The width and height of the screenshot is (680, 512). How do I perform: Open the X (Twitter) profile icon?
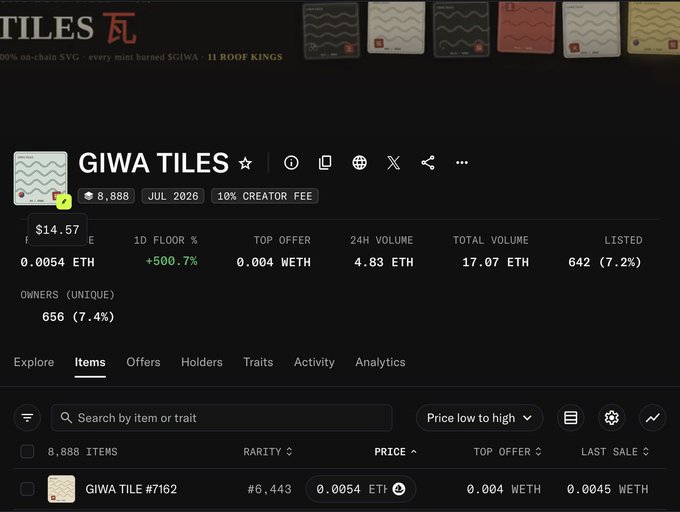pyautogui.click(x=394, y=163)
